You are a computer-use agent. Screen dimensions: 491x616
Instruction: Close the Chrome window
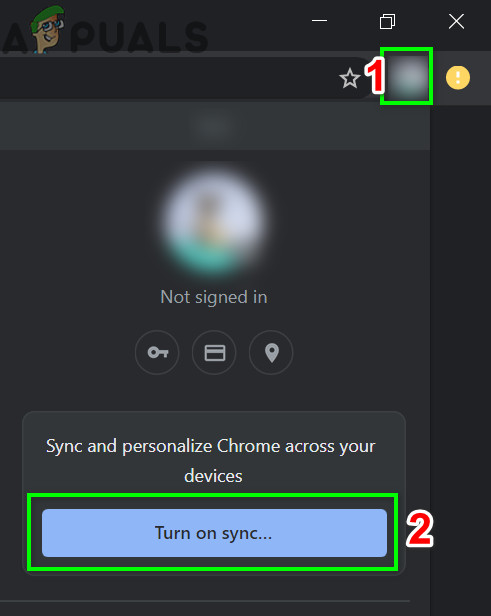point(456,21)
